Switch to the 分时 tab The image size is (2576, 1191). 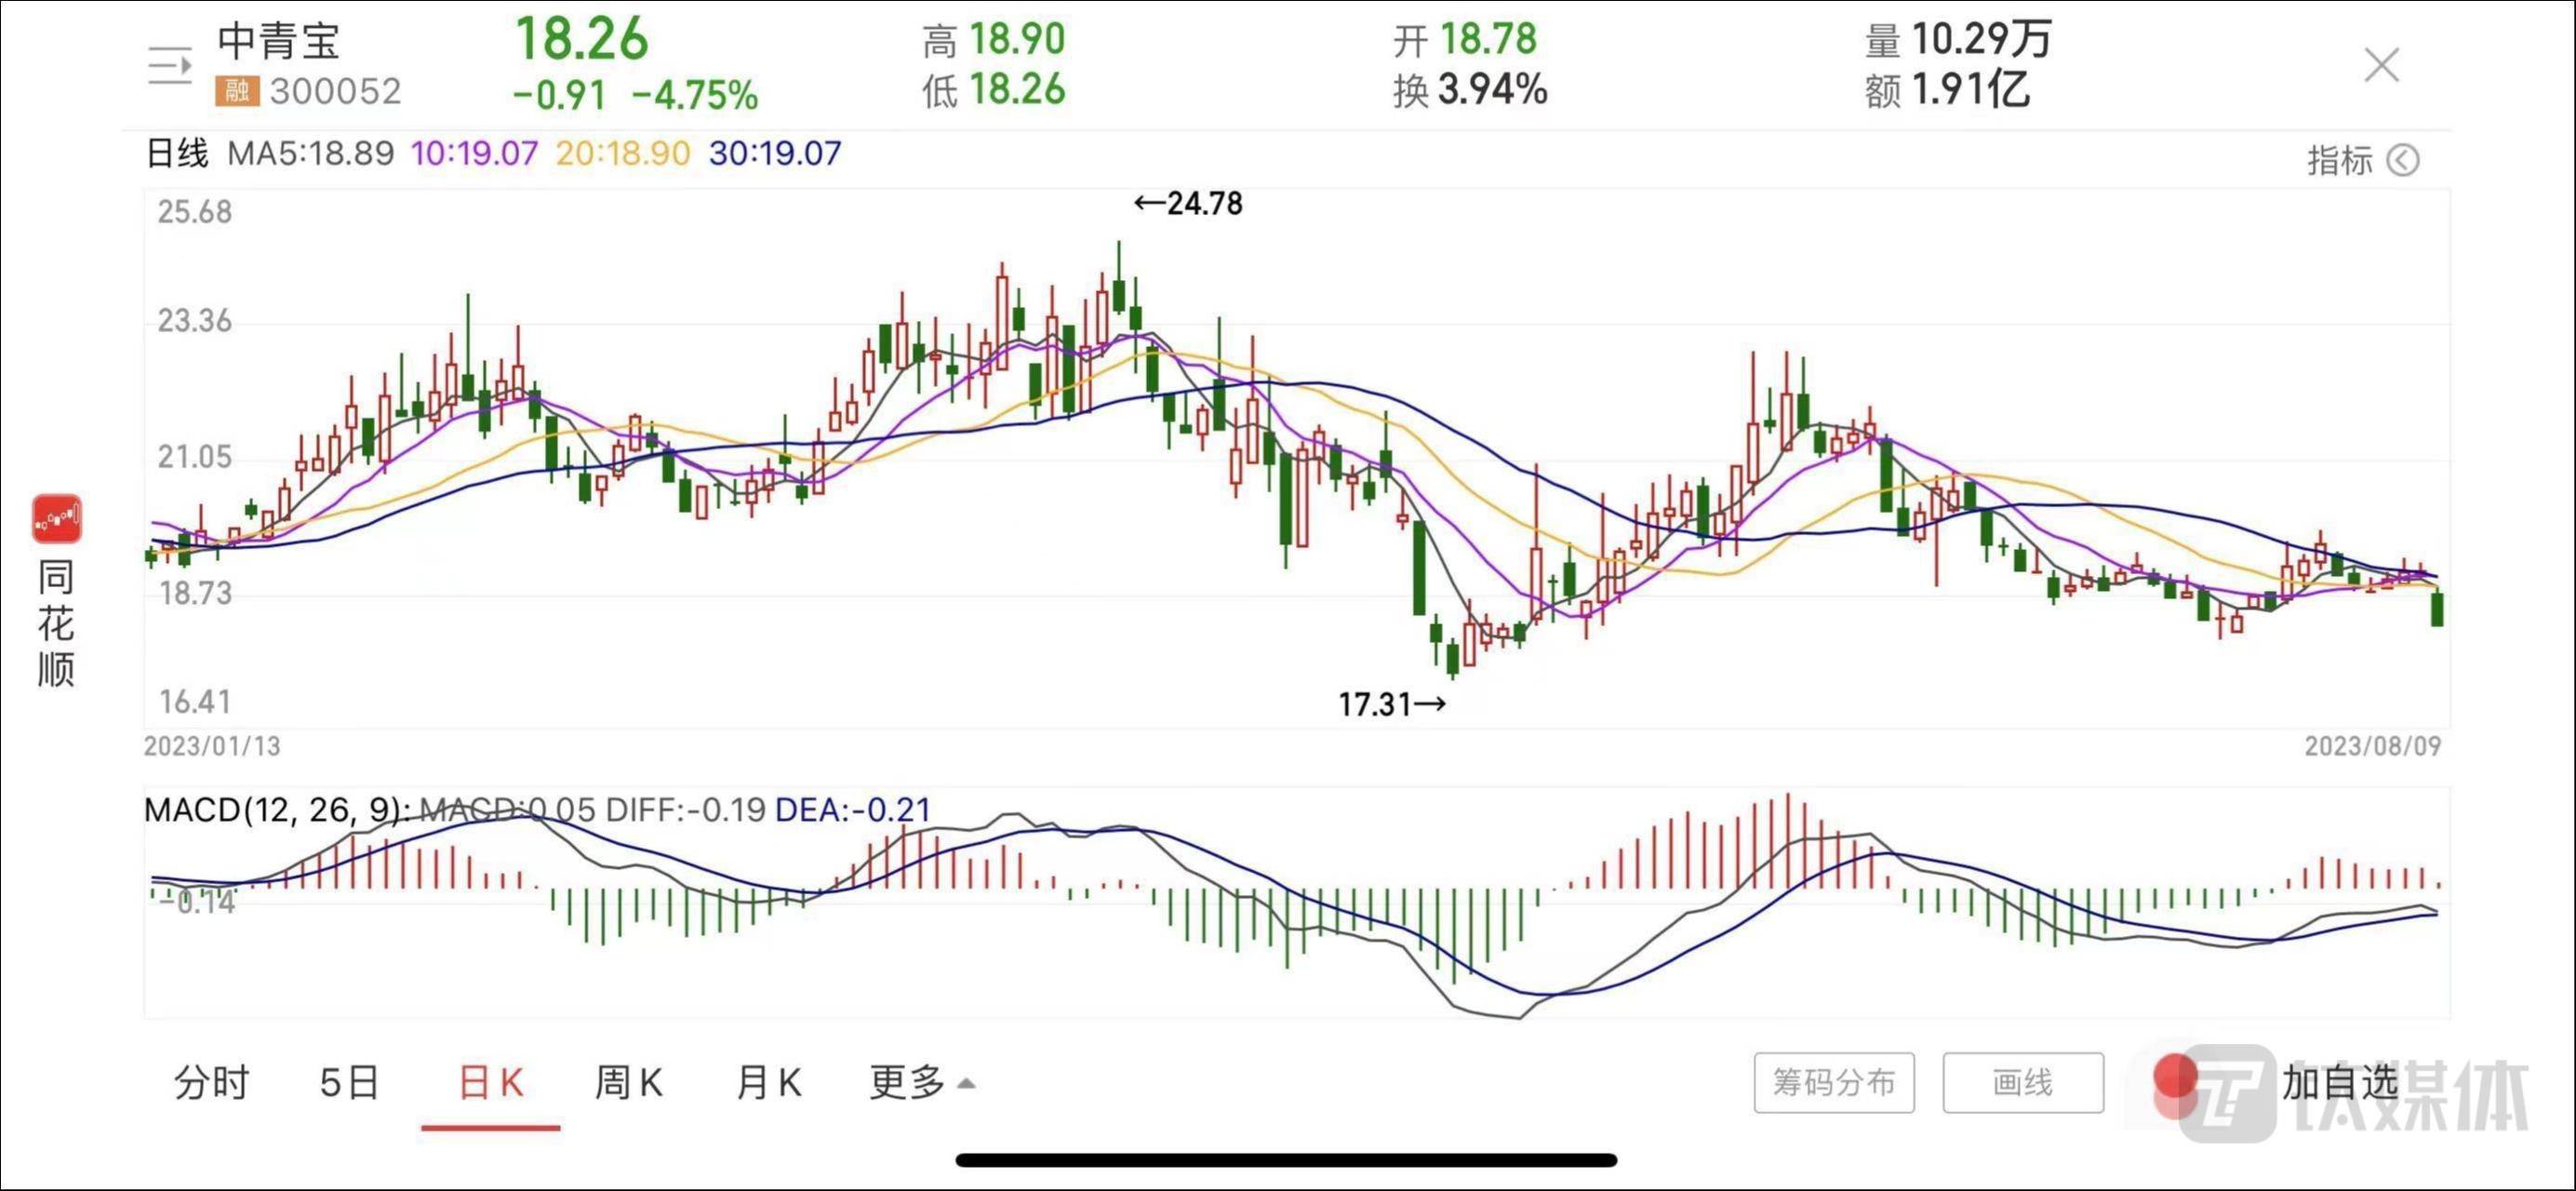[x=211, y=1082]
